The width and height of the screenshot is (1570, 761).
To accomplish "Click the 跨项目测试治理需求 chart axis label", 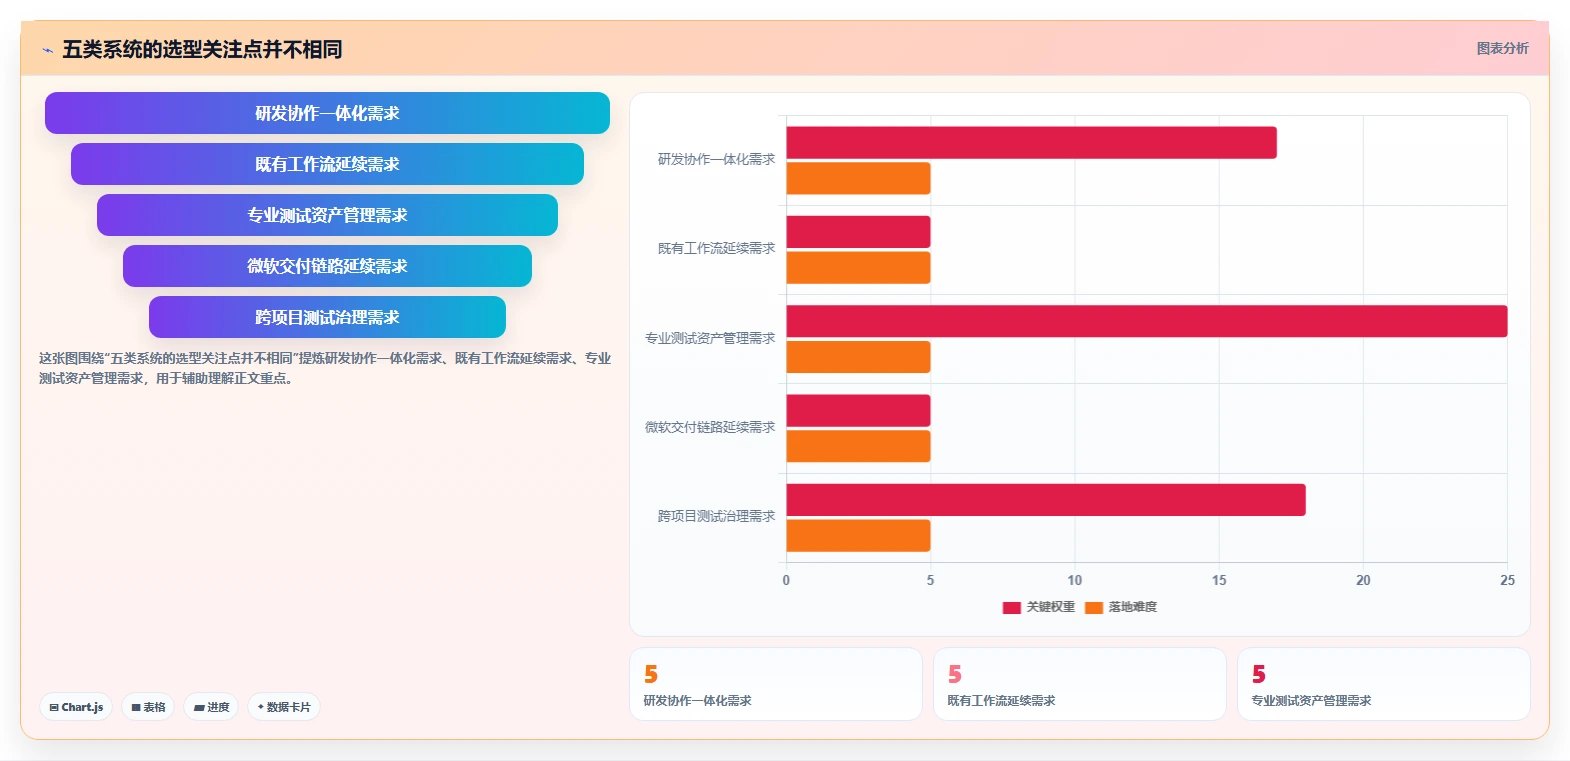I will click(716, 516).
